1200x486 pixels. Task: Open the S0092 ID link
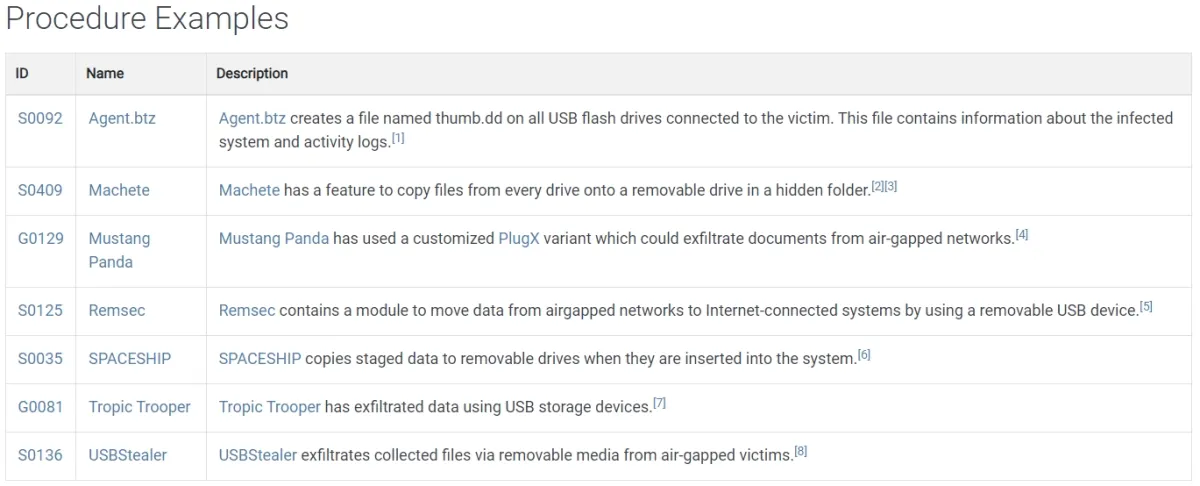click(x=40, y=118)
